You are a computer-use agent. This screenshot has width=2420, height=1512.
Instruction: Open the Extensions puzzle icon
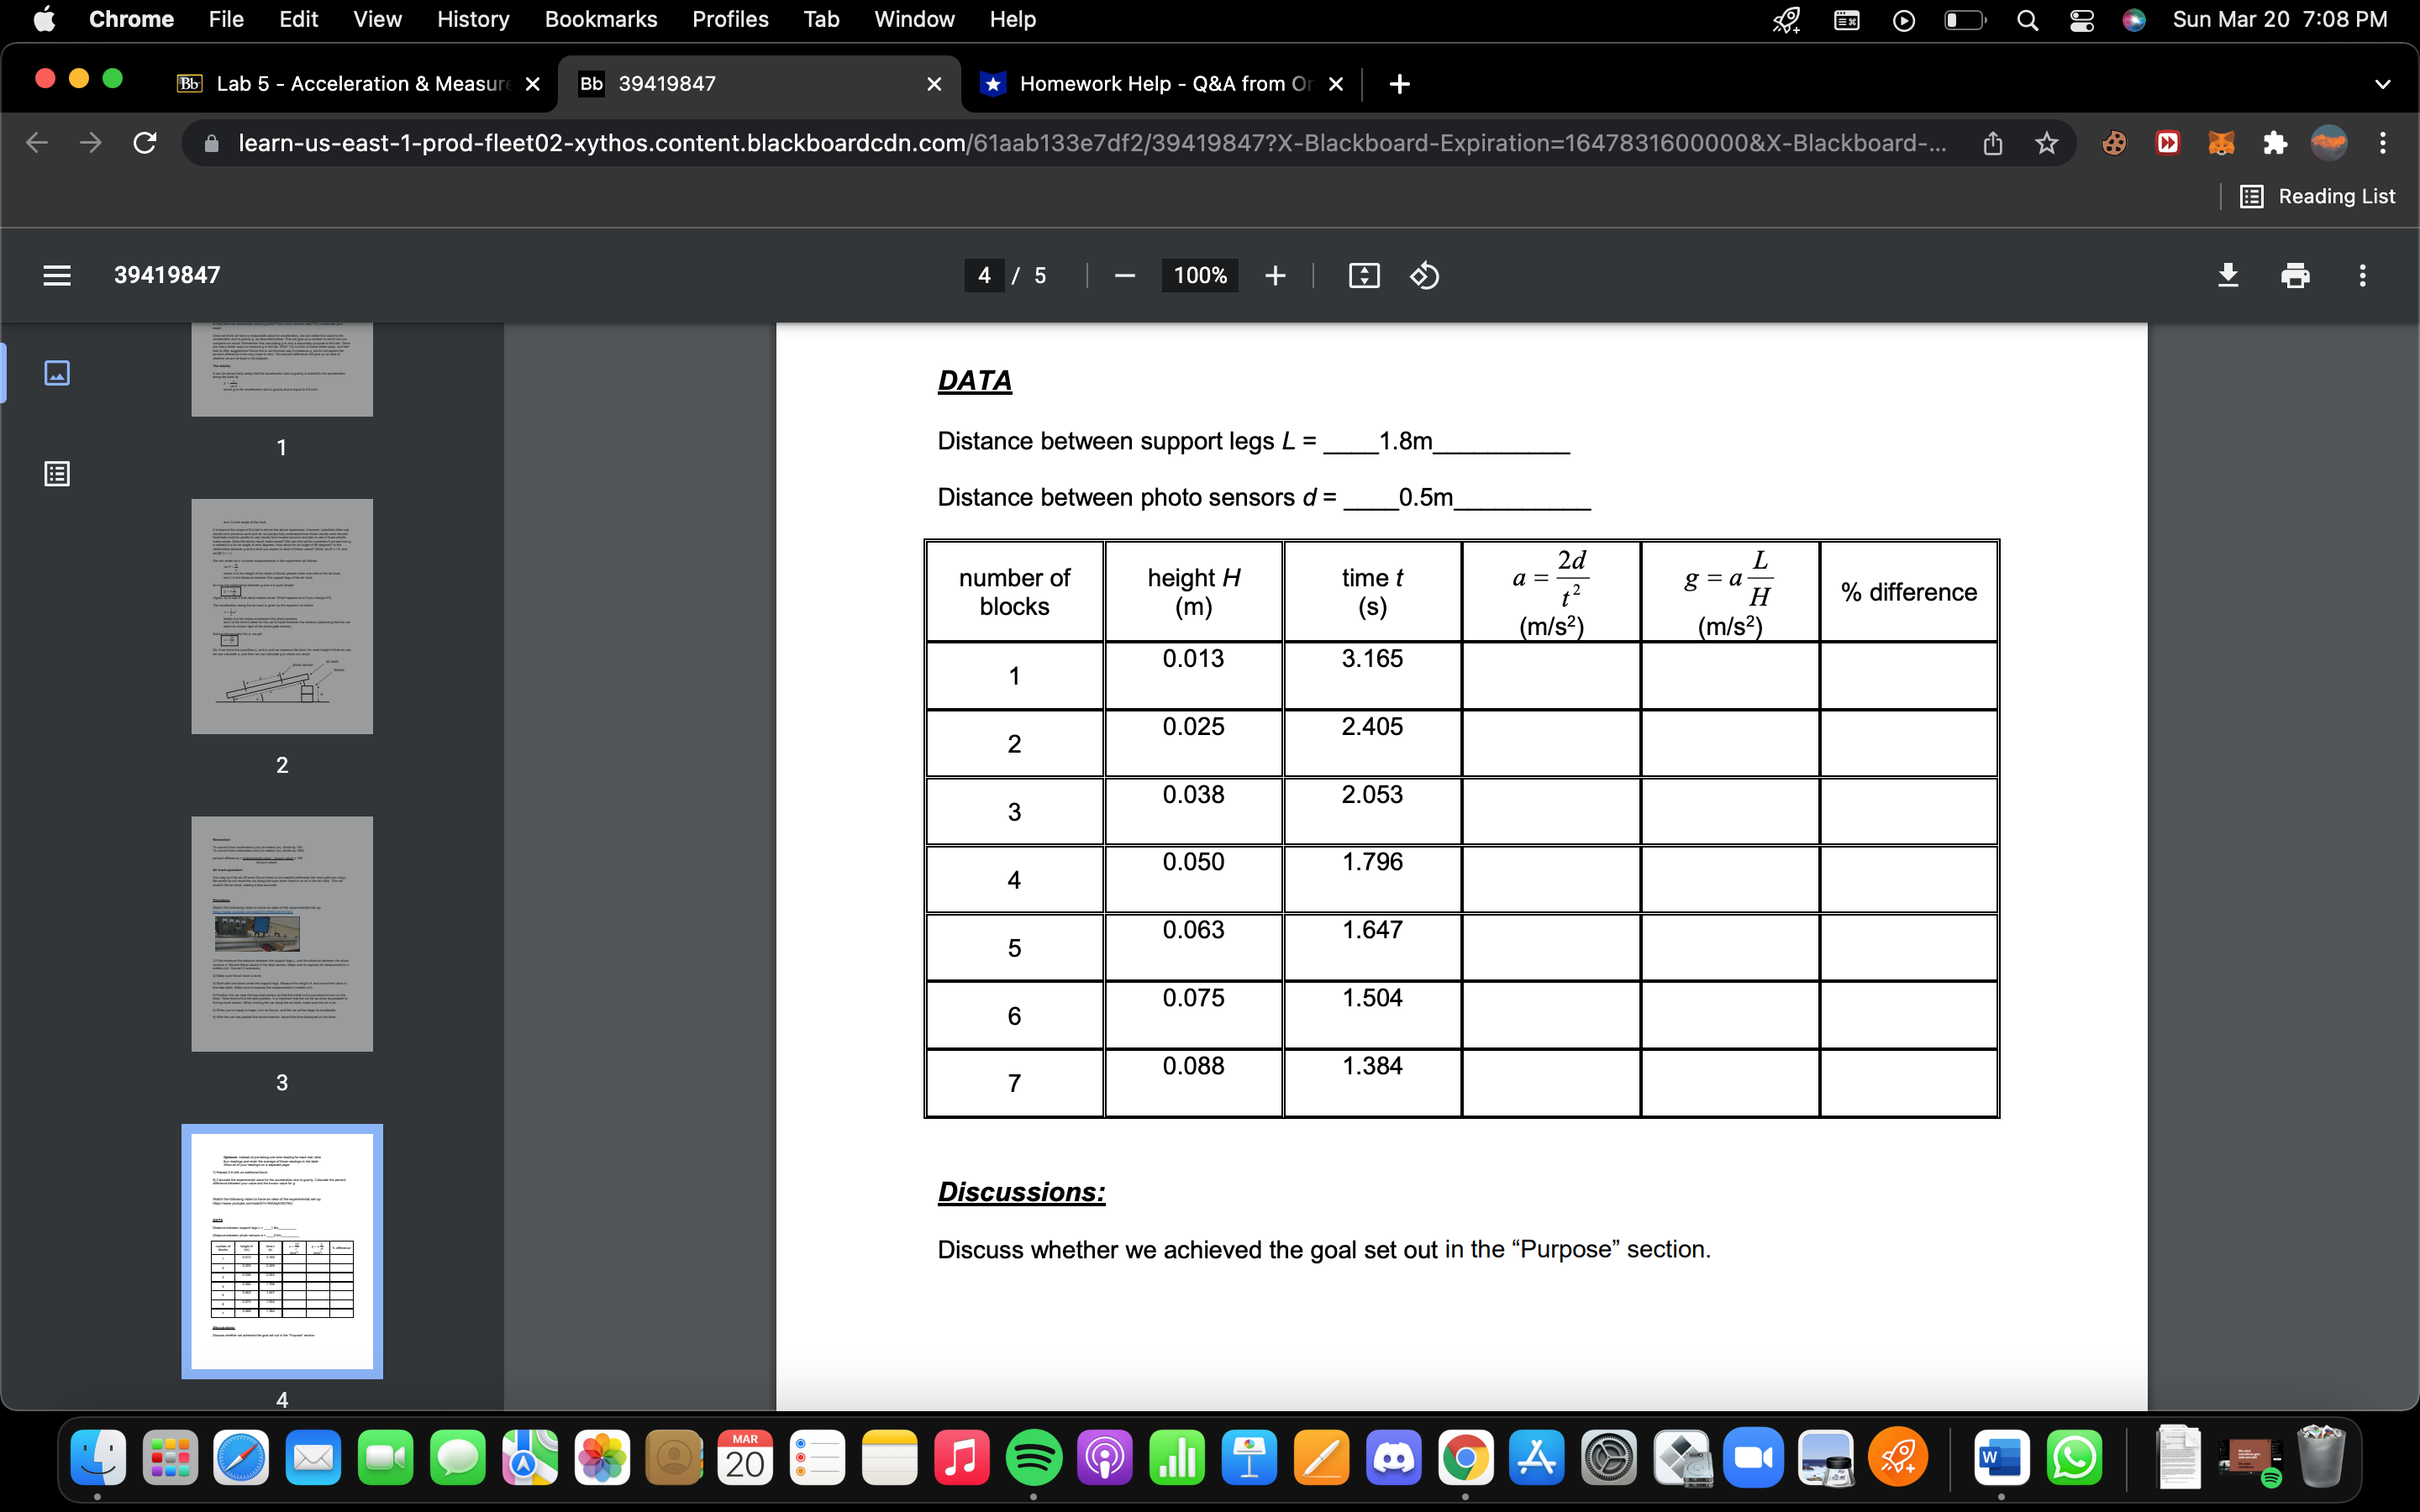click(x=2275, y=143)
